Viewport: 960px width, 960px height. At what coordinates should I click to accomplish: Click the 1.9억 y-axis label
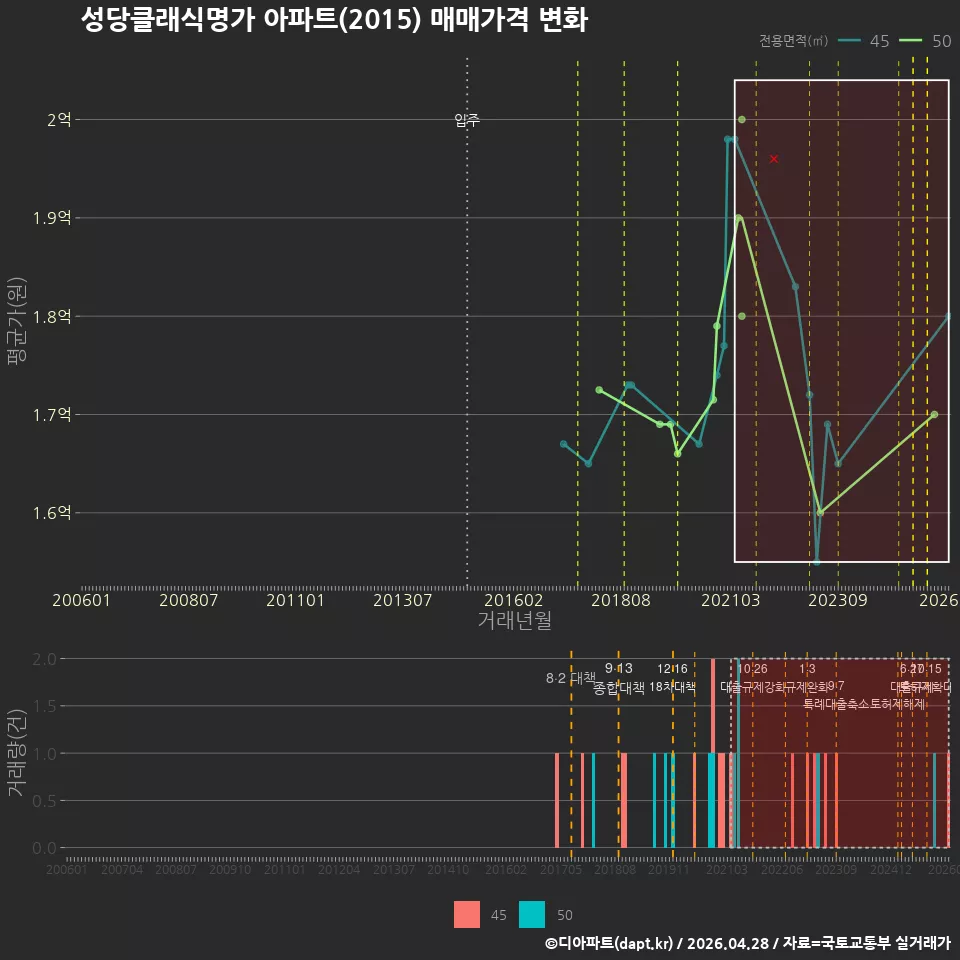tap(52, 218)
